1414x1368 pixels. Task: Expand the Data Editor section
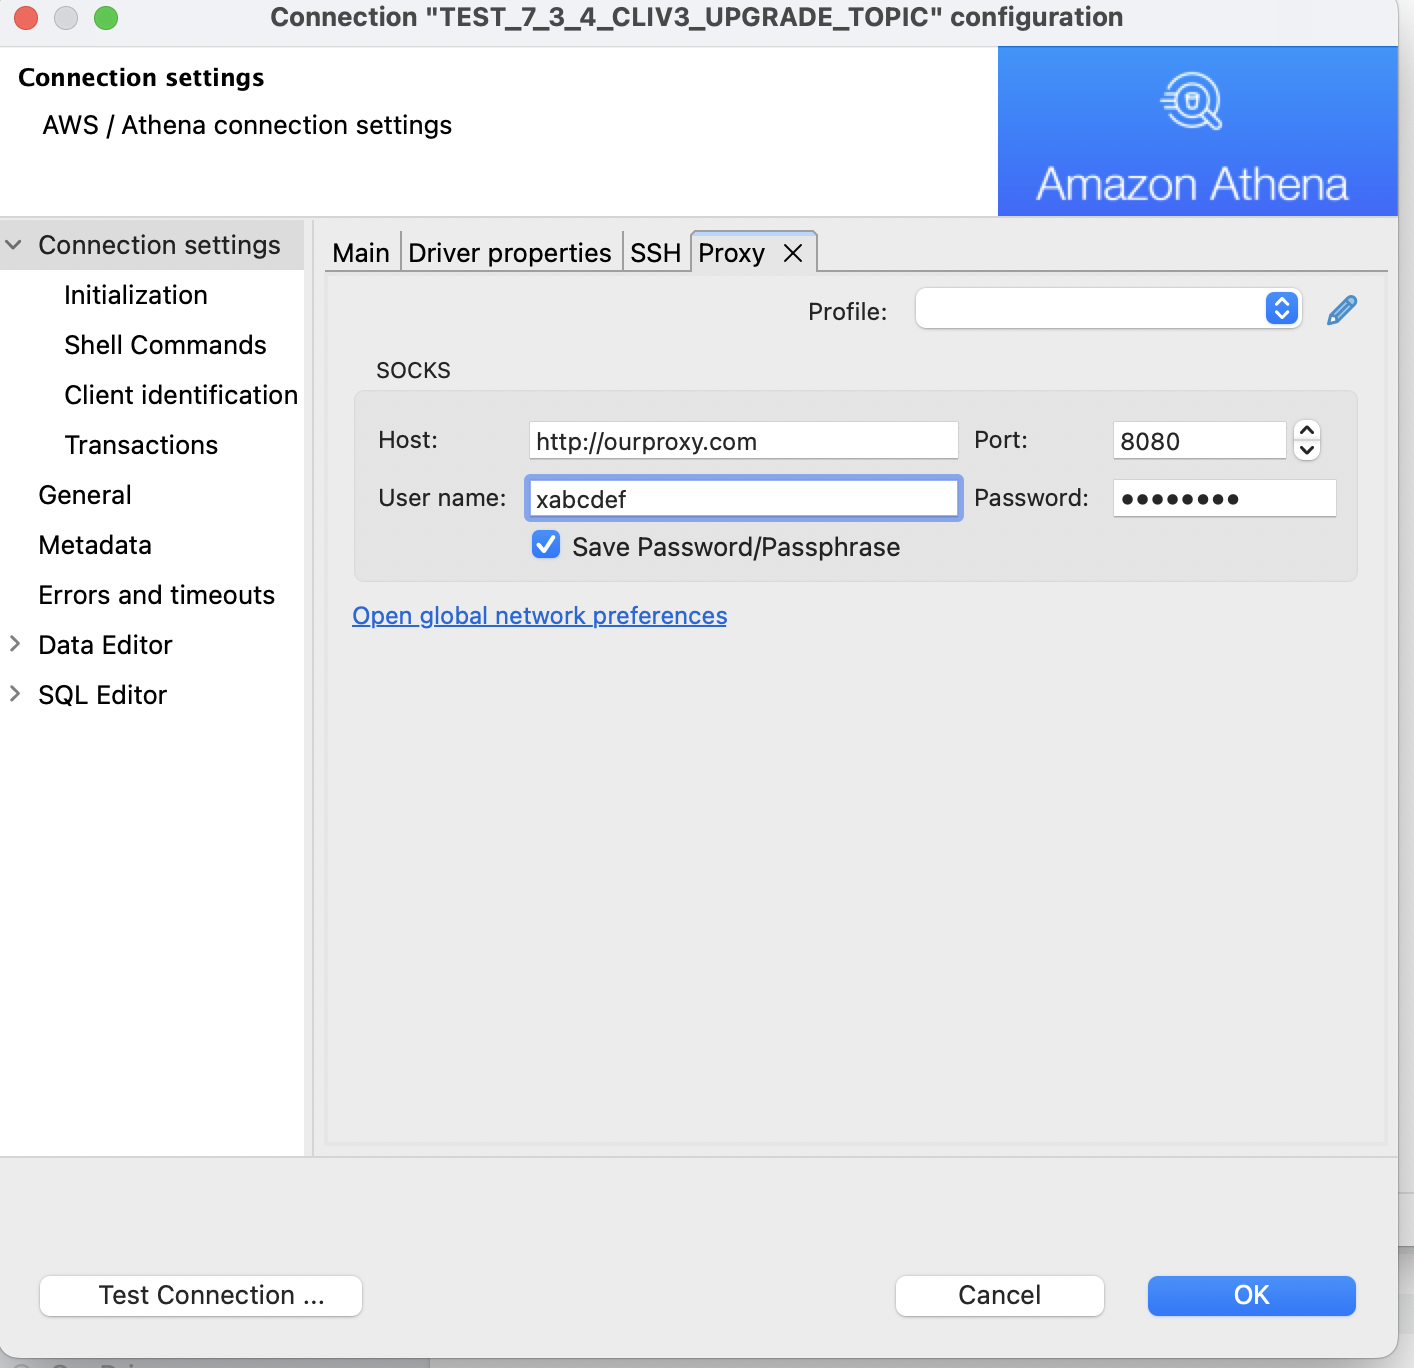14,644
